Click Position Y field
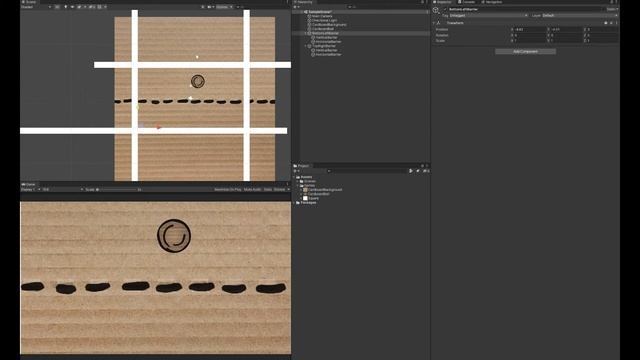 point(566,29)
